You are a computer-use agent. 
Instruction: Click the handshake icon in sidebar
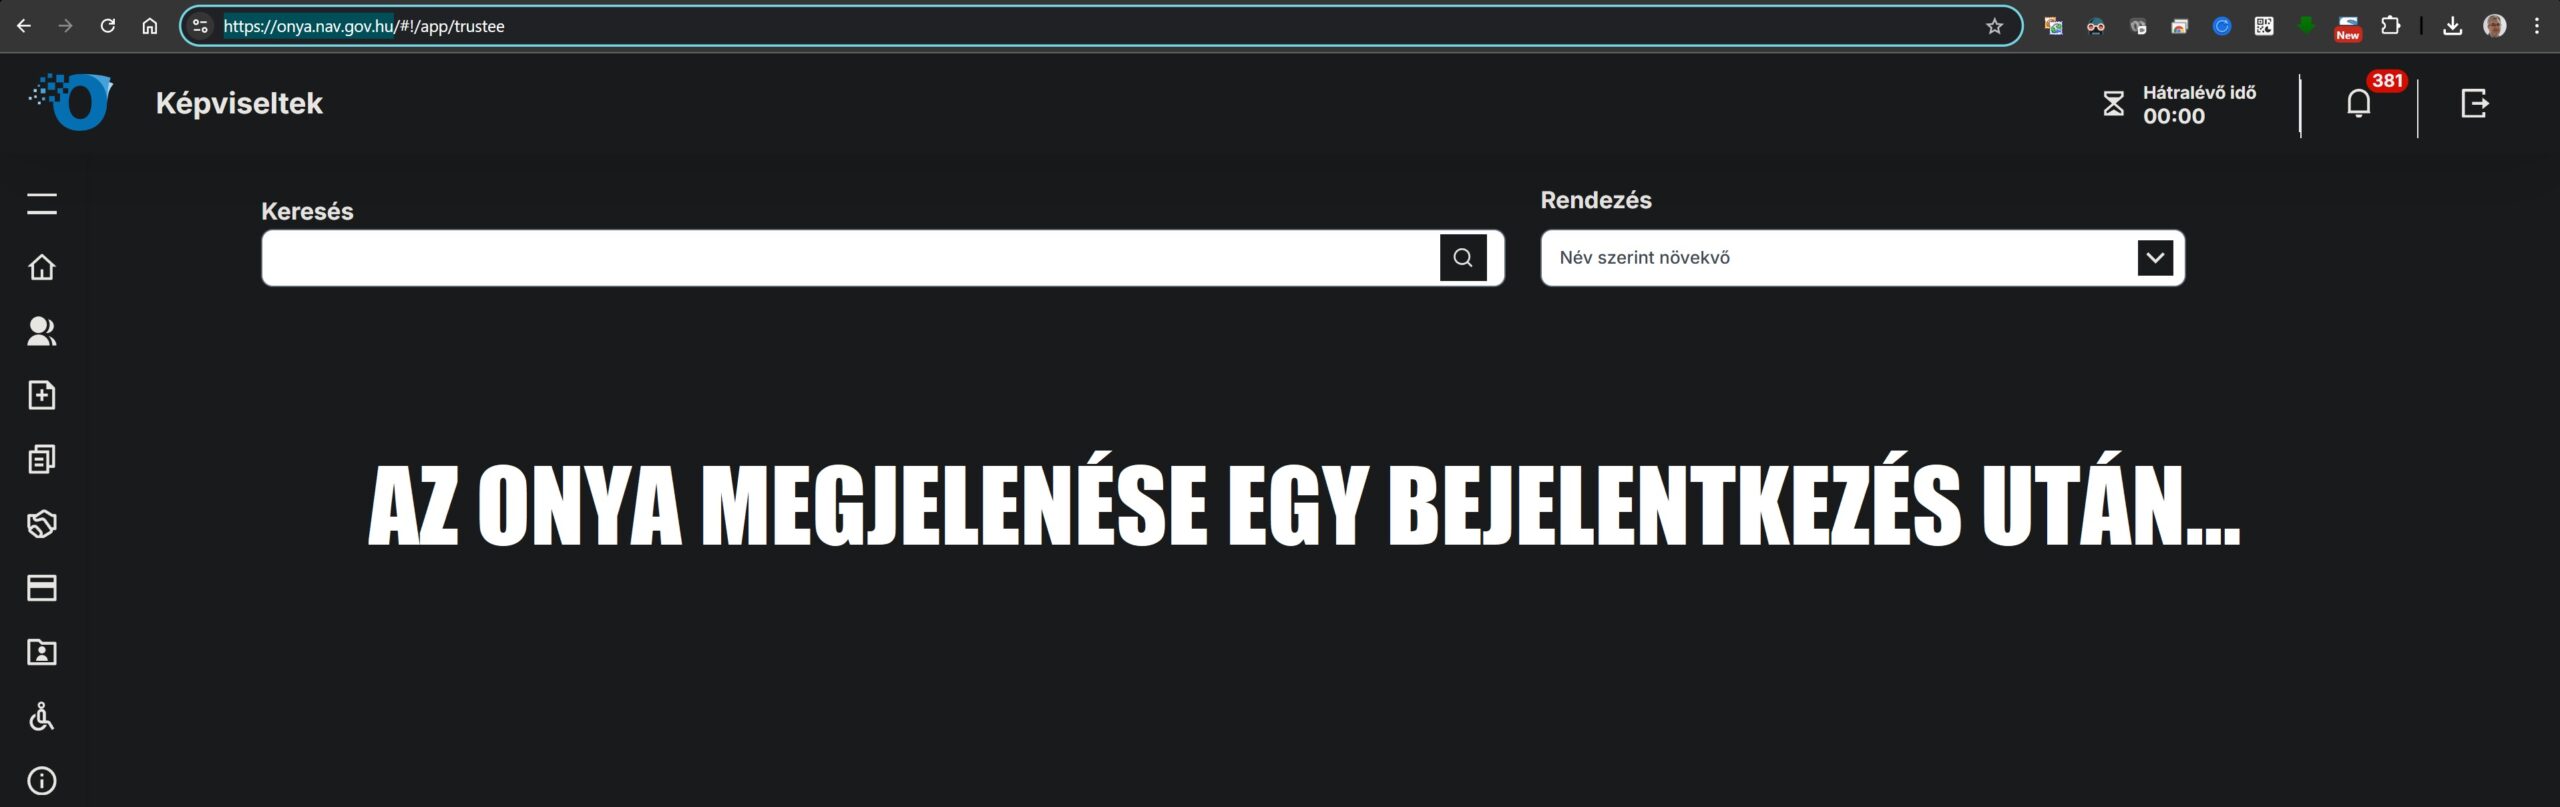[41, 524]
